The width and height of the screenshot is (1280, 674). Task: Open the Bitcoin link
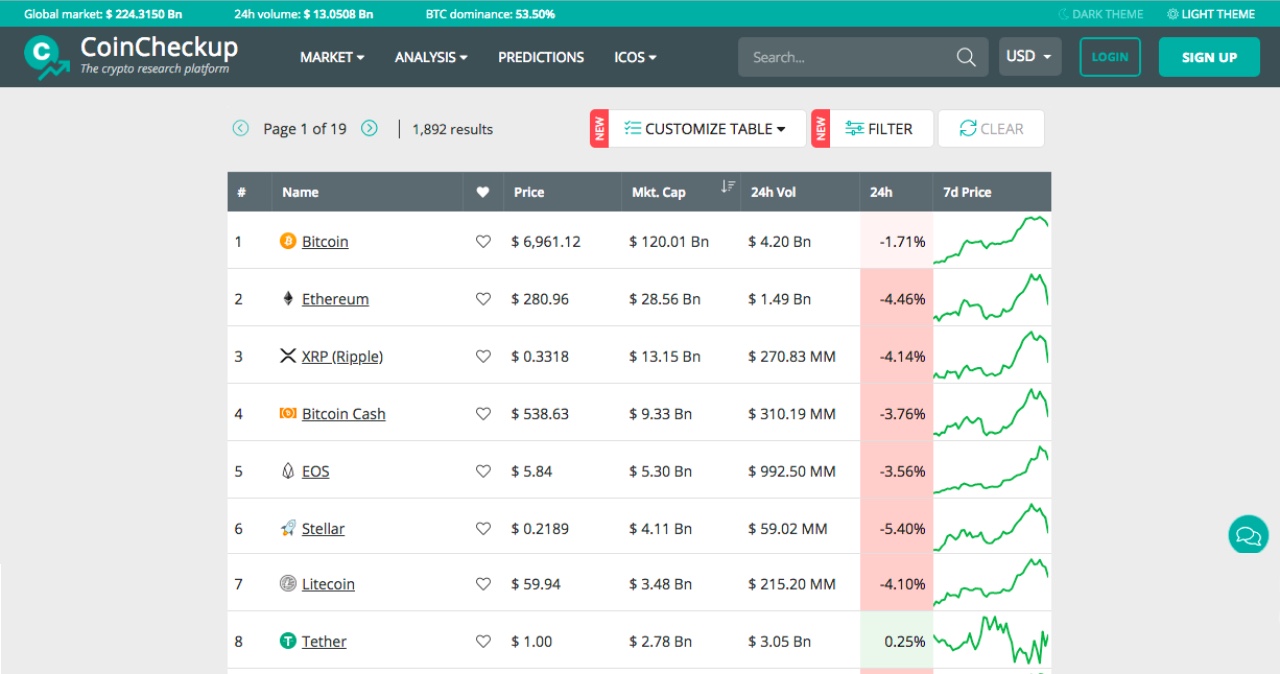pos(325,241)
